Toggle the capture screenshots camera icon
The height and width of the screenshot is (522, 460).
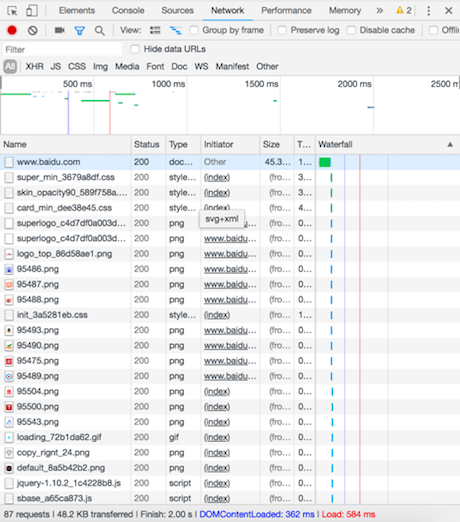60,30
